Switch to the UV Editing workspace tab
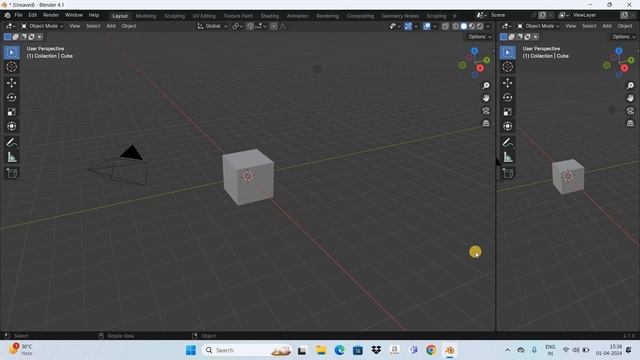The height and width of the screenshot is (360, 640). pyautogui.click(x=204, y=16)
